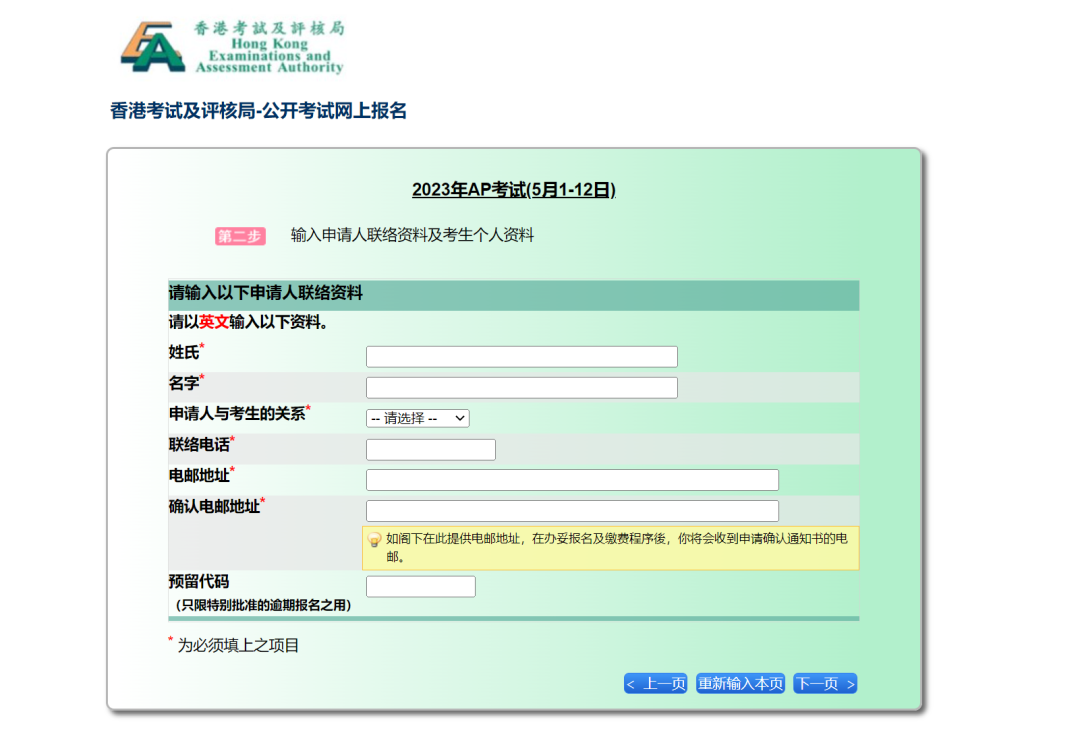Click the 请以英文输入以下资料 instruction
This screenshot has width=1080, height=747.
pyautogui.click(x=248, y=322)
